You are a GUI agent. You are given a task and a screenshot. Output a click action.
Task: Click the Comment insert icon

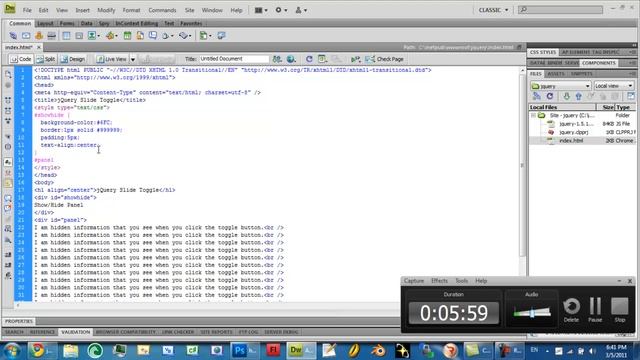click(153, 36)
